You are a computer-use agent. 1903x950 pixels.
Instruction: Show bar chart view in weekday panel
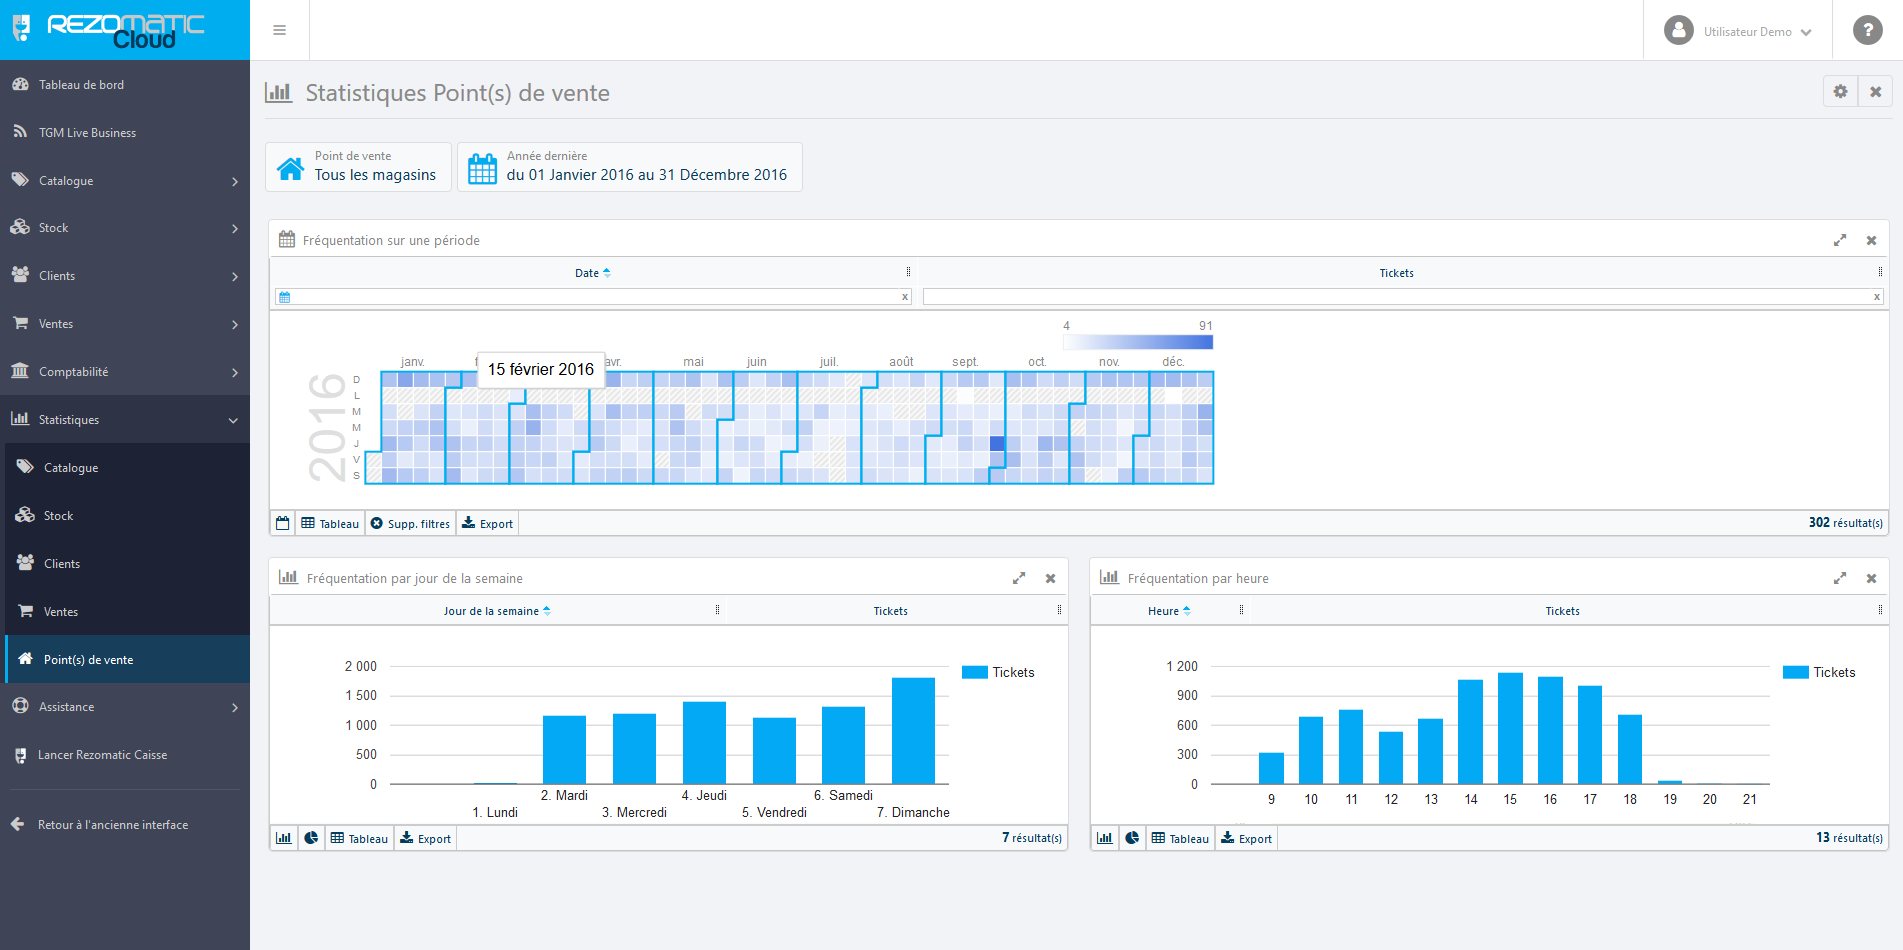pos(284,838)
